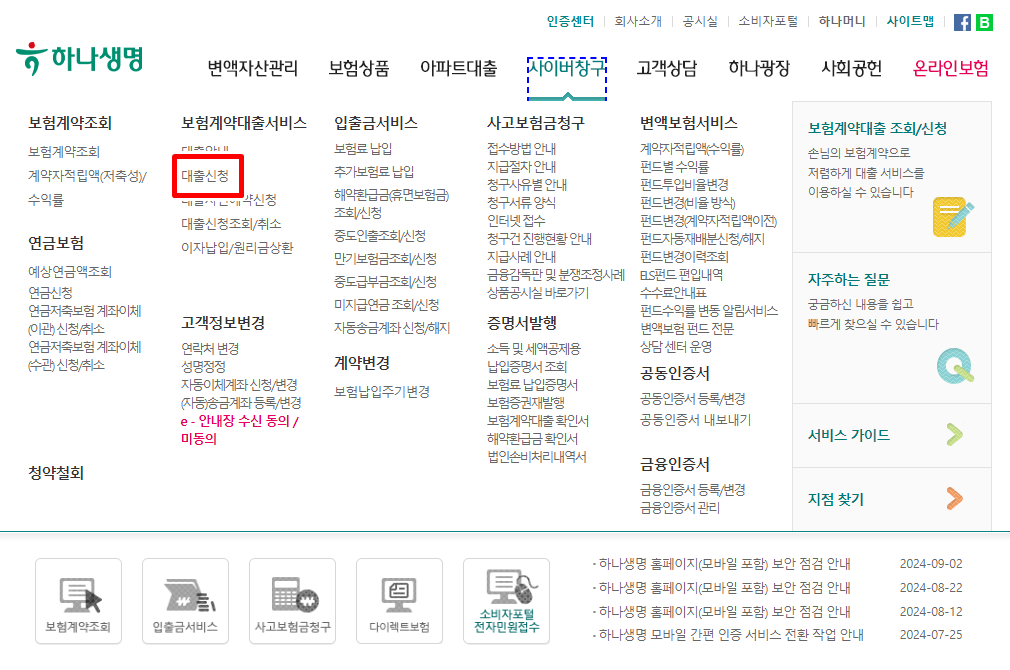The height and width of the screenshot is (670, 1010).
Task: Open 접수방법 안내 link
Action: point(521,149)
